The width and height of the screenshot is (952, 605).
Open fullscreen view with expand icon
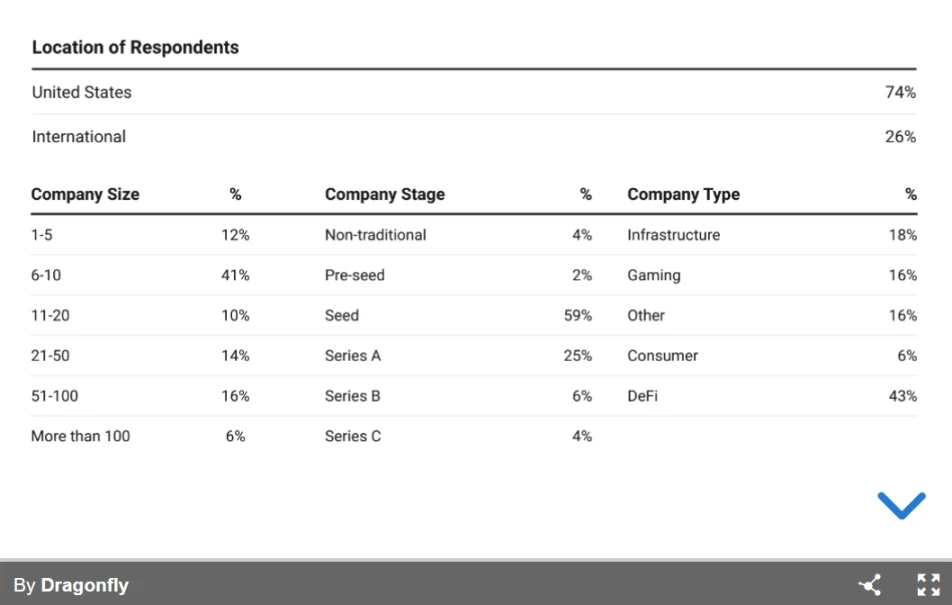pos(928,585)
